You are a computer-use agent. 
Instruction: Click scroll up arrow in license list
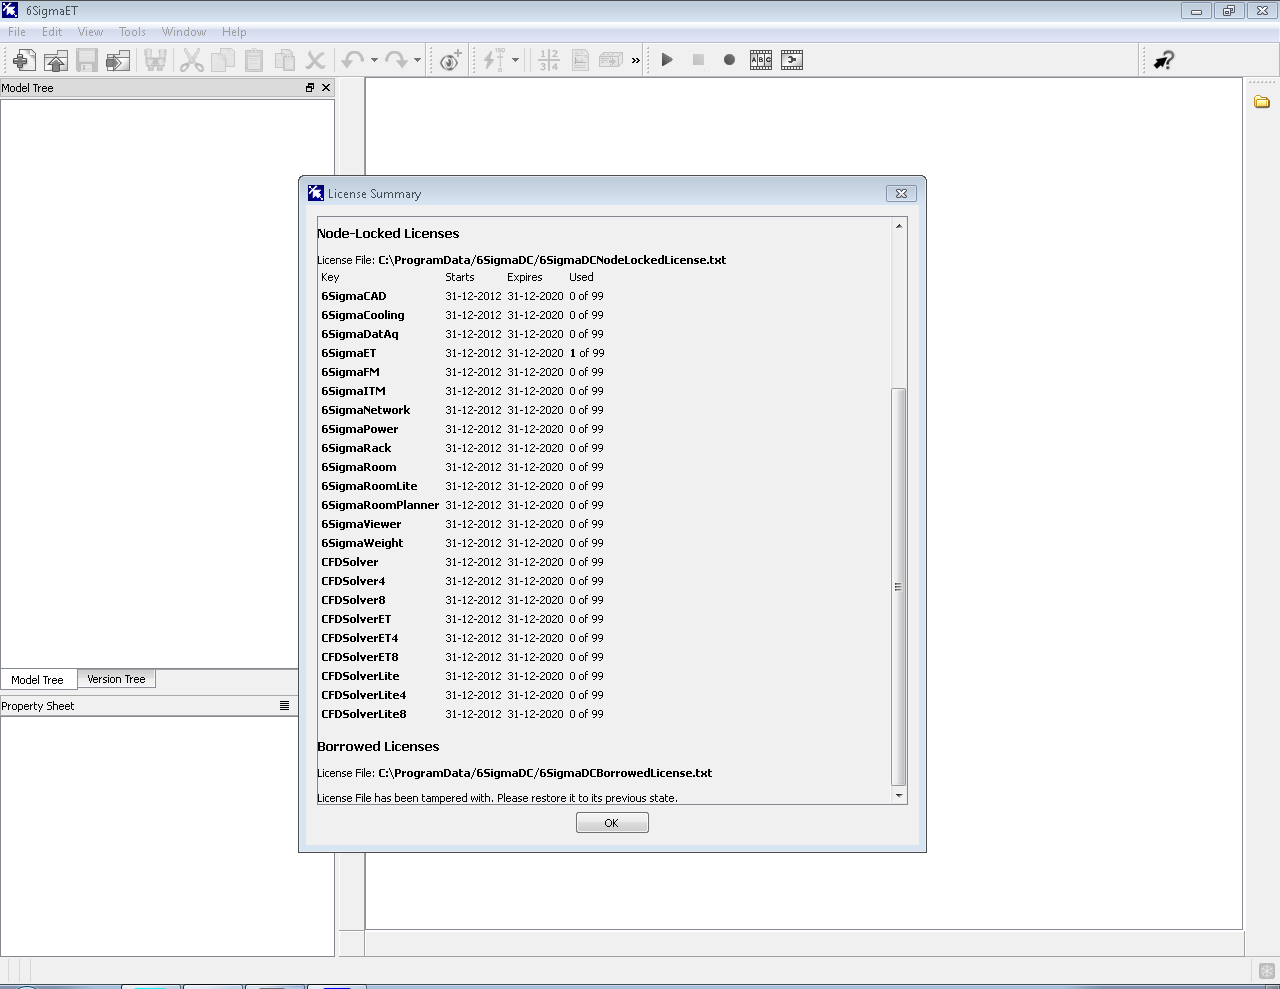point(899,226)
